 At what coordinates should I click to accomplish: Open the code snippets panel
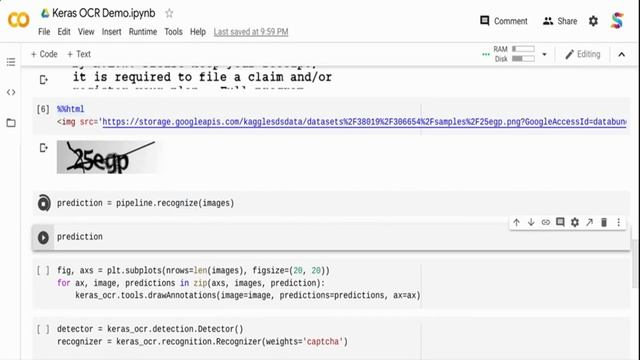11,92
